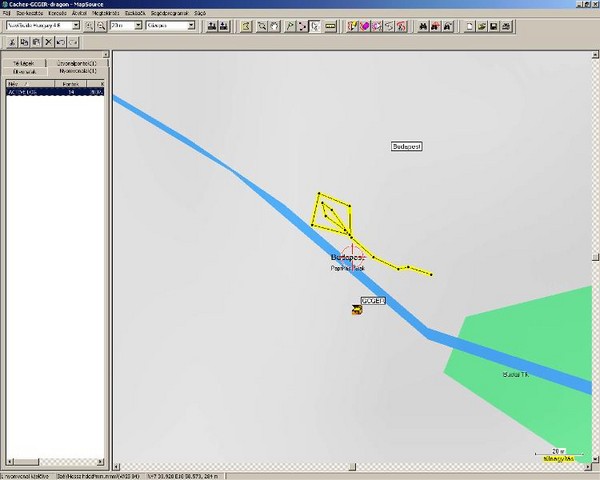Click the GCGEIR geocache waypoint on map
This screenshot has height=480, width=600.
pos(357,311)
